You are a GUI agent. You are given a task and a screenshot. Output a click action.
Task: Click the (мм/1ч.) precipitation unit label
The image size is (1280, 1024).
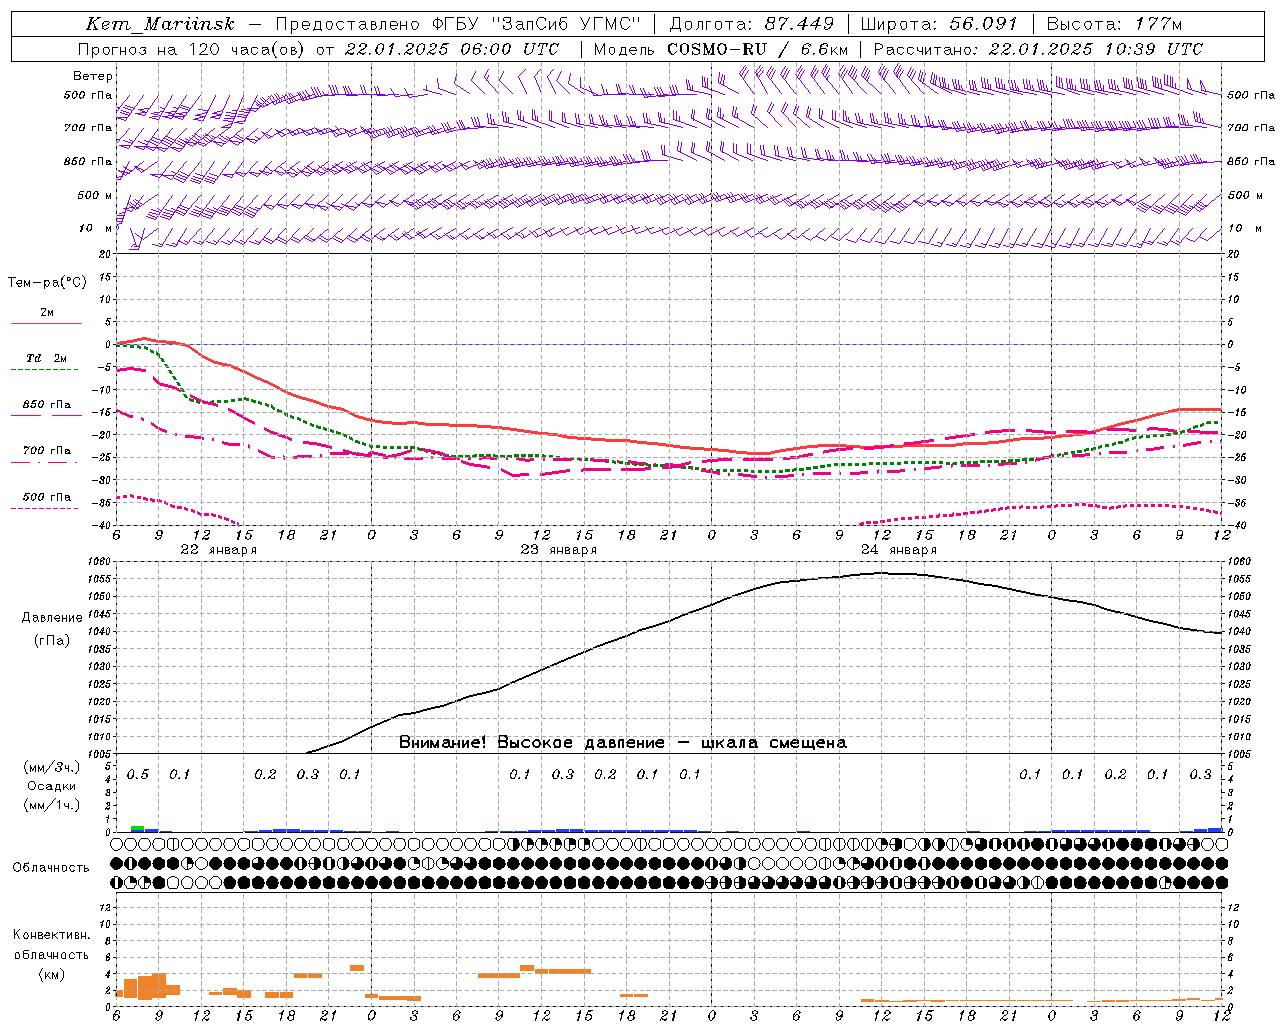click(52, 804)
